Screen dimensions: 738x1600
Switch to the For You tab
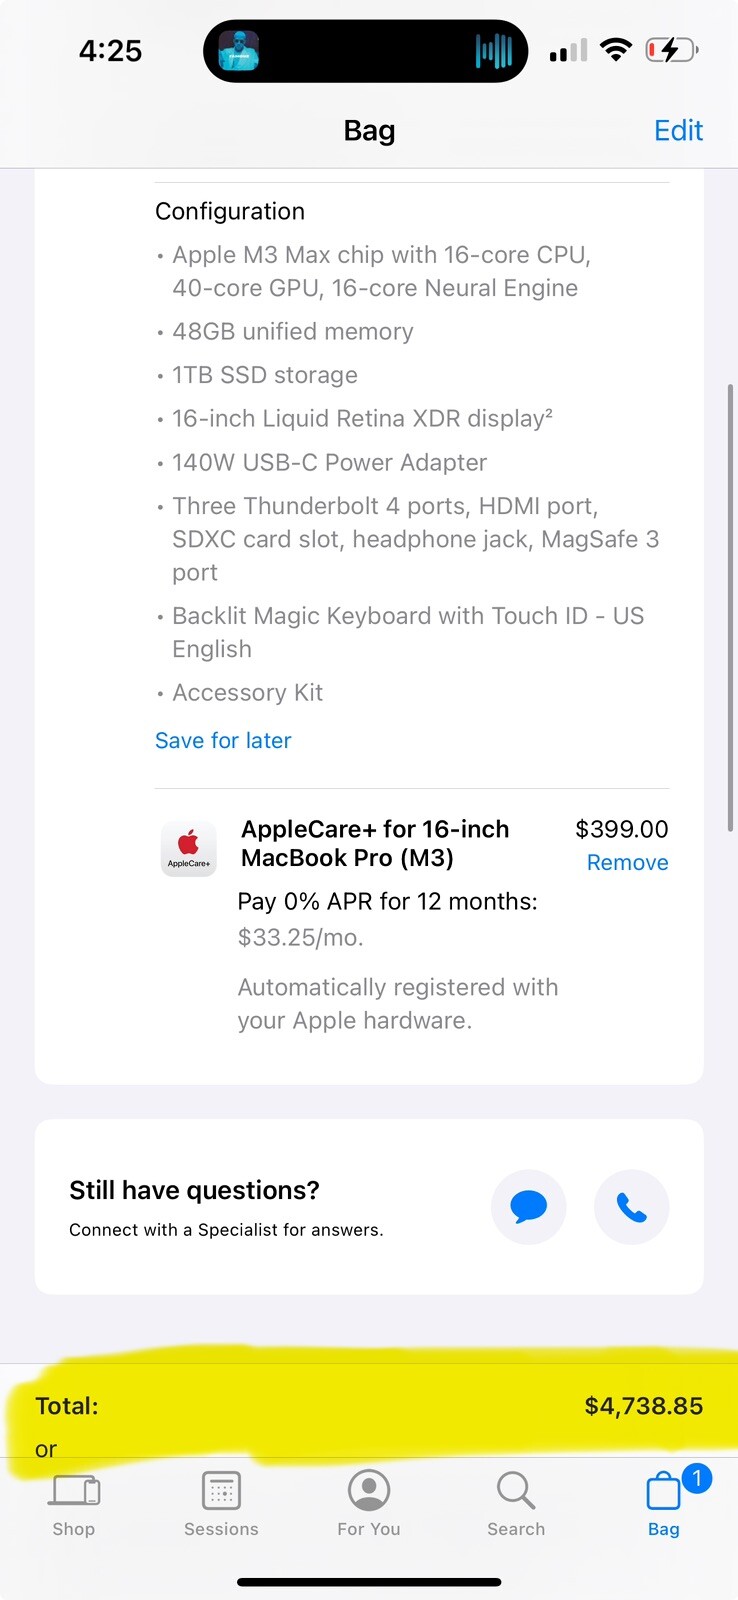[368, 1503]
